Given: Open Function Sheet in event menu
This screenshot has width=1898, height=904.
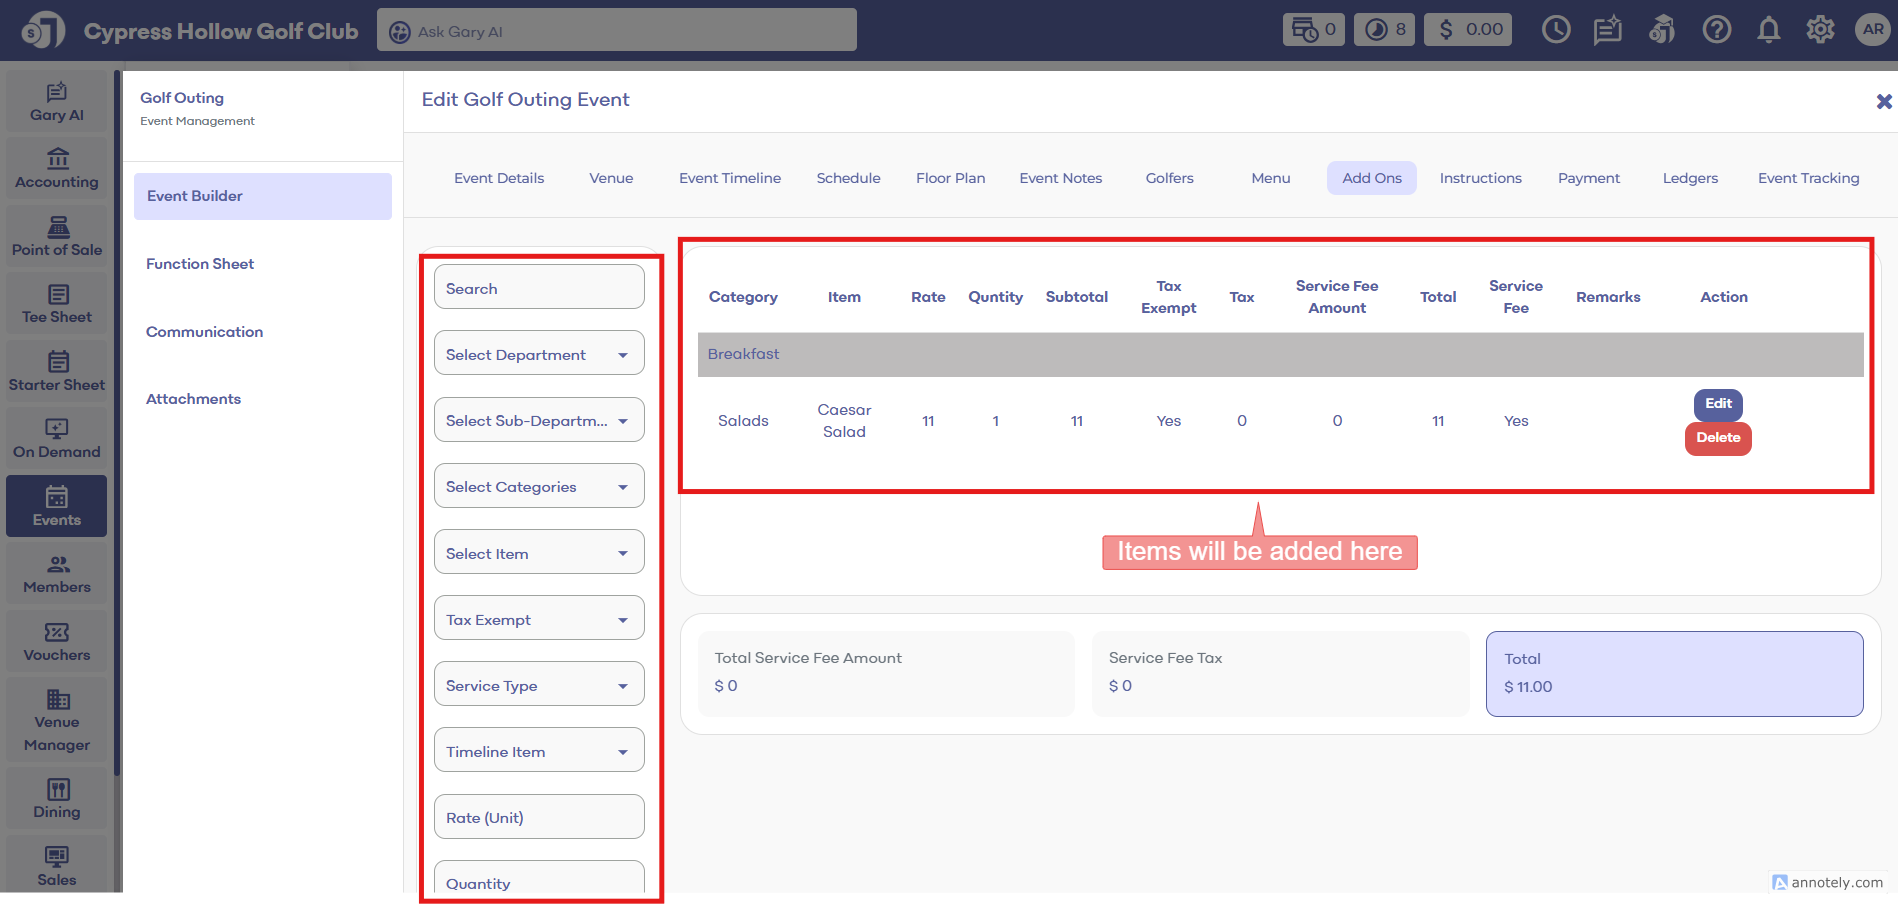Looking at the screenshot, I should 200,264.
